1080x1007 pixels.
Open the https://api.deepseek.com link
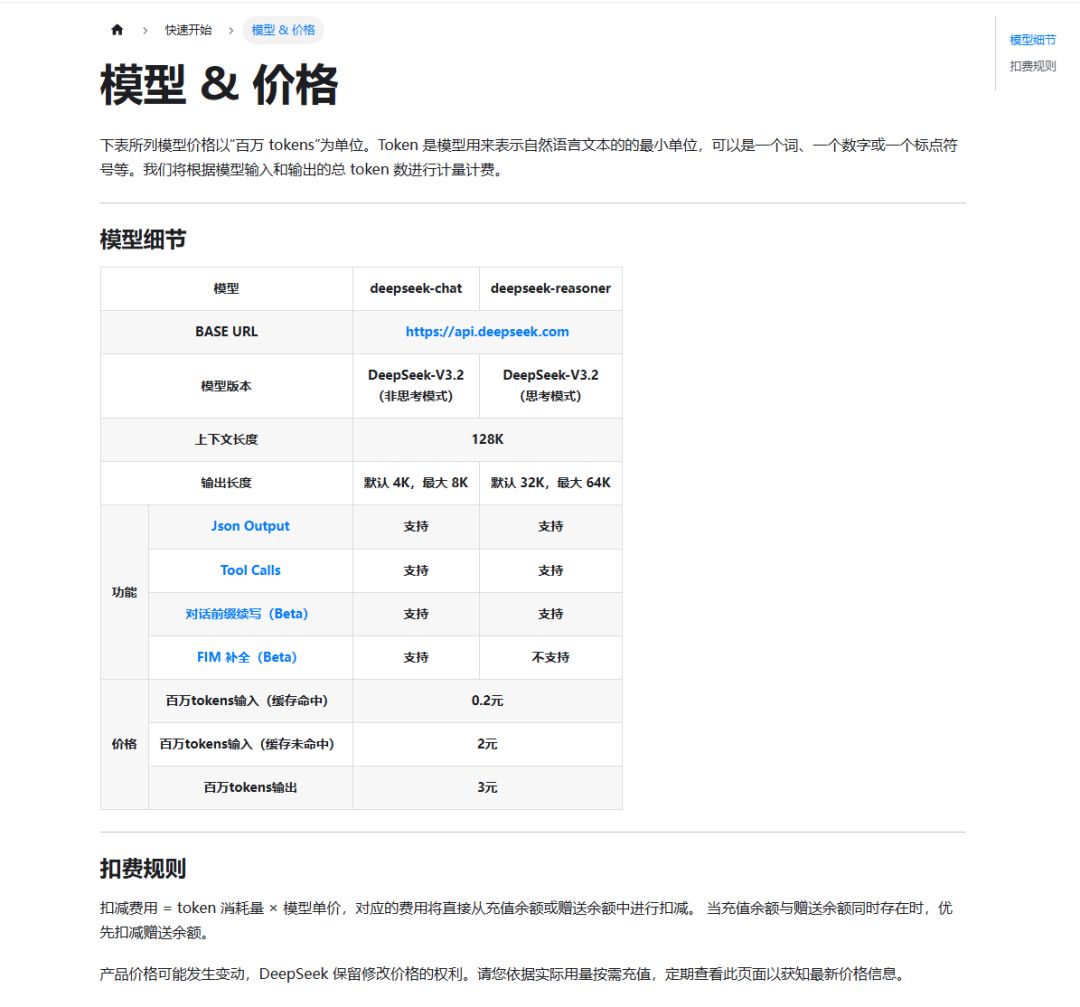coord(487,331)
